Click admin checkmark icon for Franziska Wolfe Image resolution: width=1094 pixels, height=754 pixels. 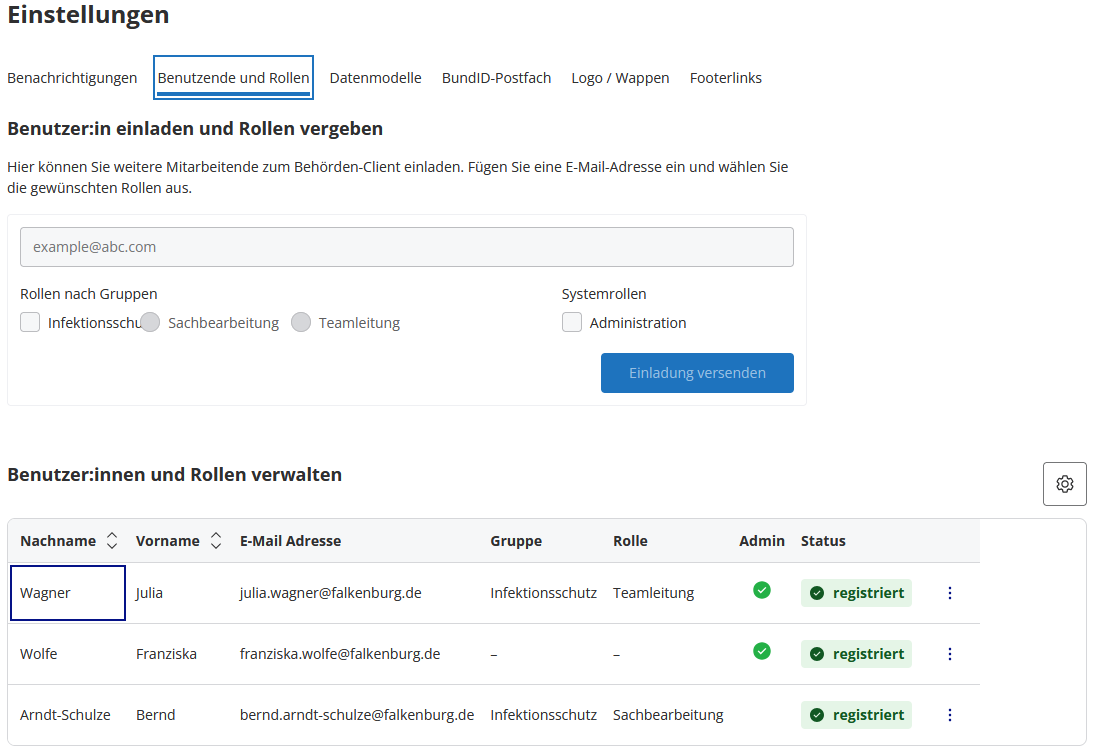762,651
